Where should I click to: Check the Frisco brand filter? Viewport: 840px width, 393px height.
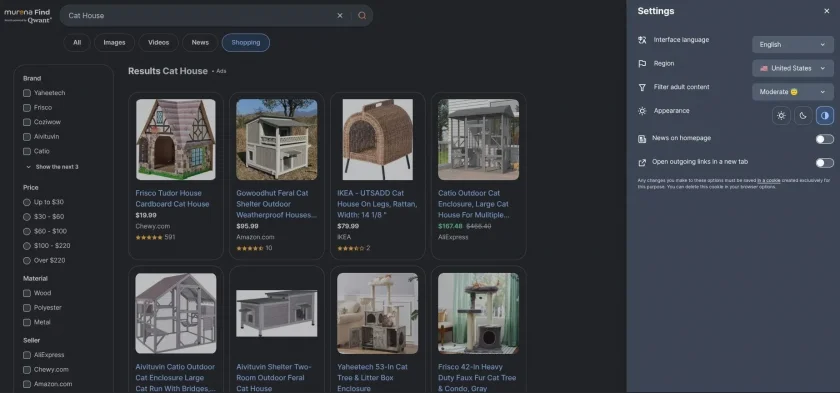click(27, 108)
